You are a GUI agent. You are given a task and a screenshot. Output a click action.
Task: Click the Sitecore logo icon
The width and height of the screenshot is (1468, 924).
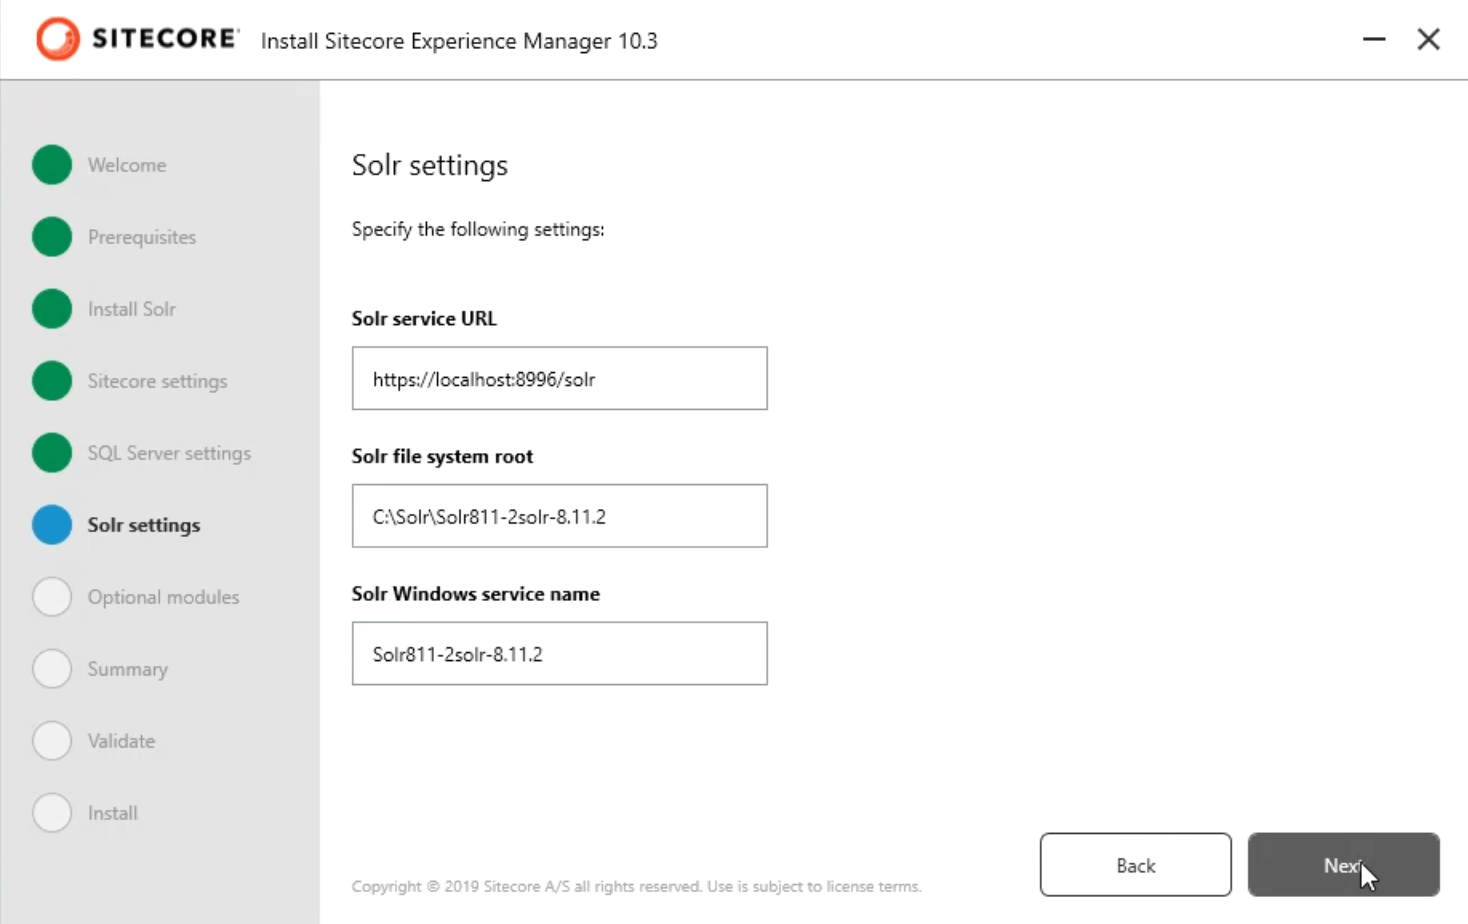pyautogui.click(x=58, y=39)
